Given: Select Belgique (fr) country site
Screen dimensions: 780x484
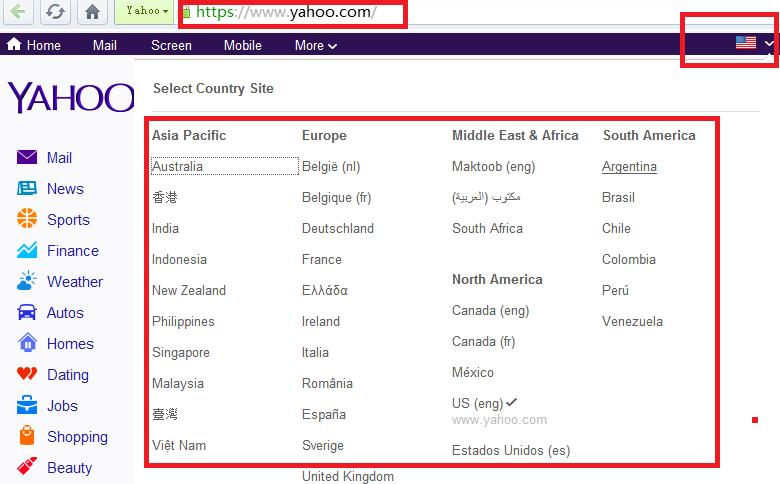Looking at the screenshot, I should (x=336, y=198).
